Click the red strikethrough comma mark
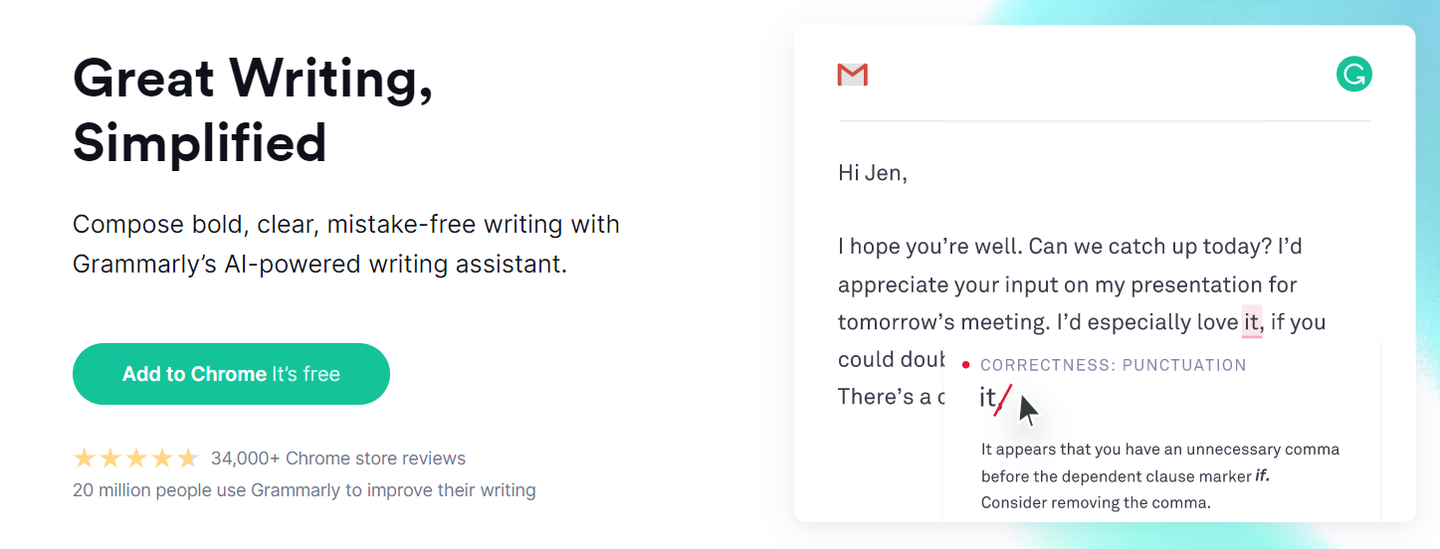Viewport: 1440px width, 549px height. pyautogui.click(x=1003, y=398)
